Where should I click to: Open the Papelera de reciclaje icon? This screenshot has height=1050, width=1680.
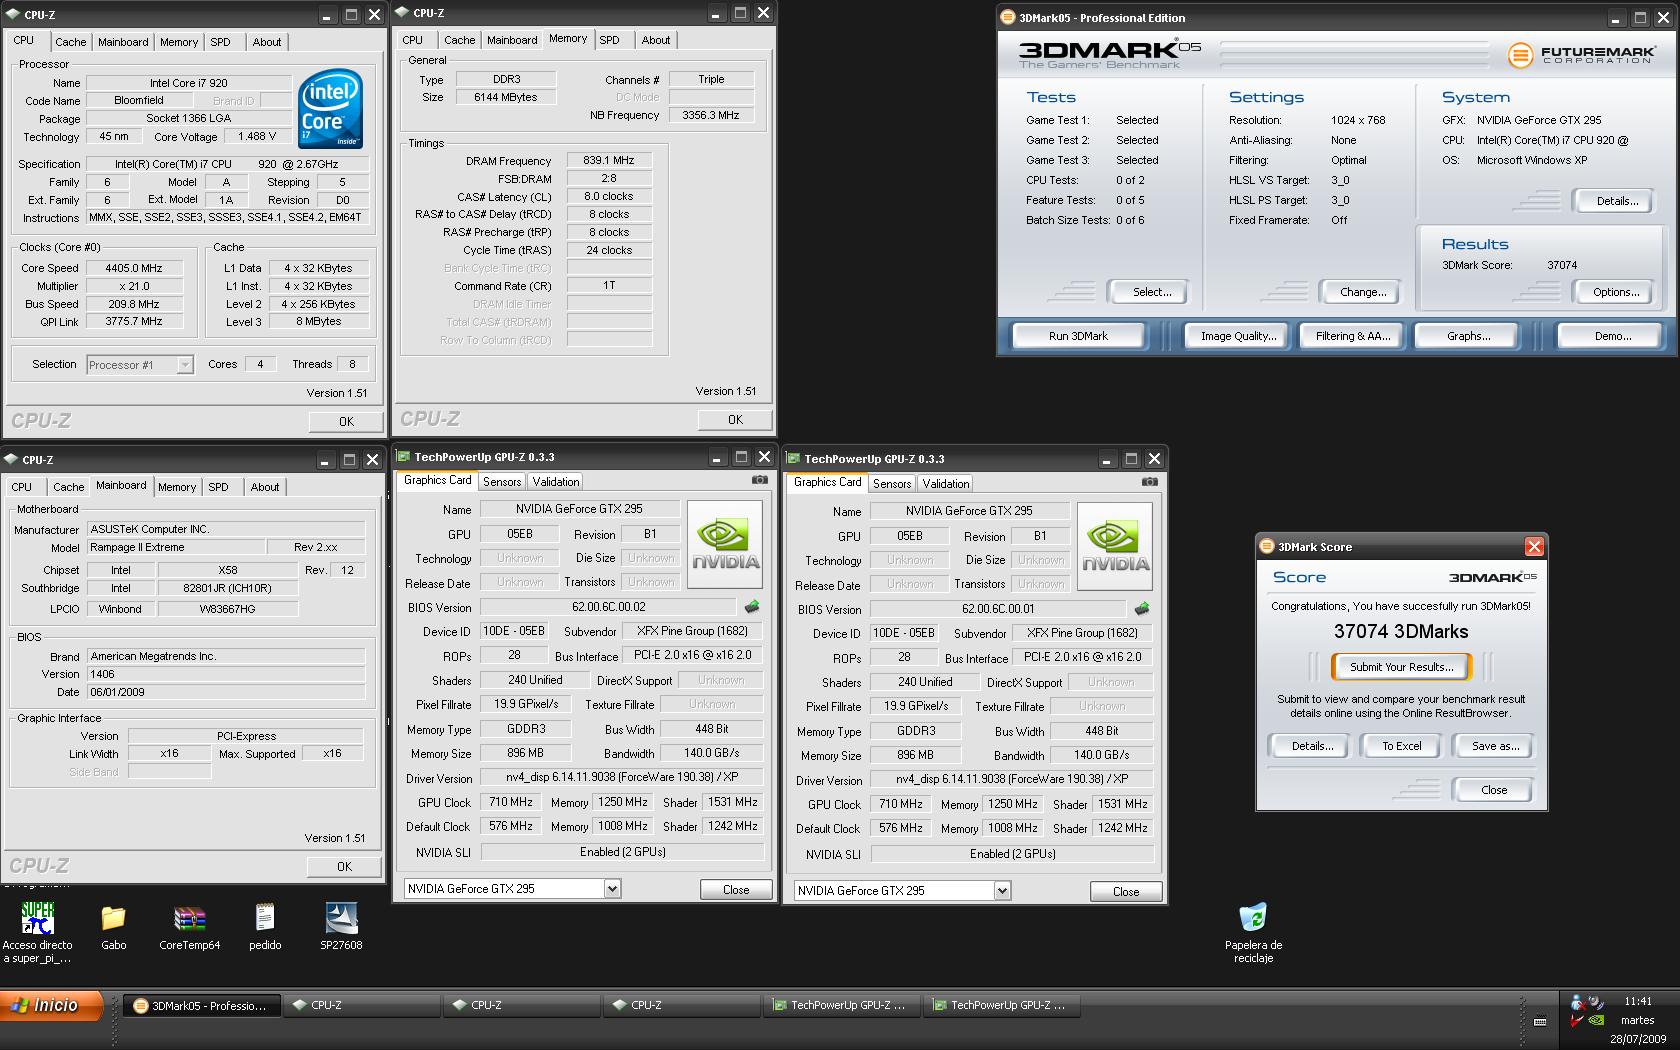(x=1253, y=917)
